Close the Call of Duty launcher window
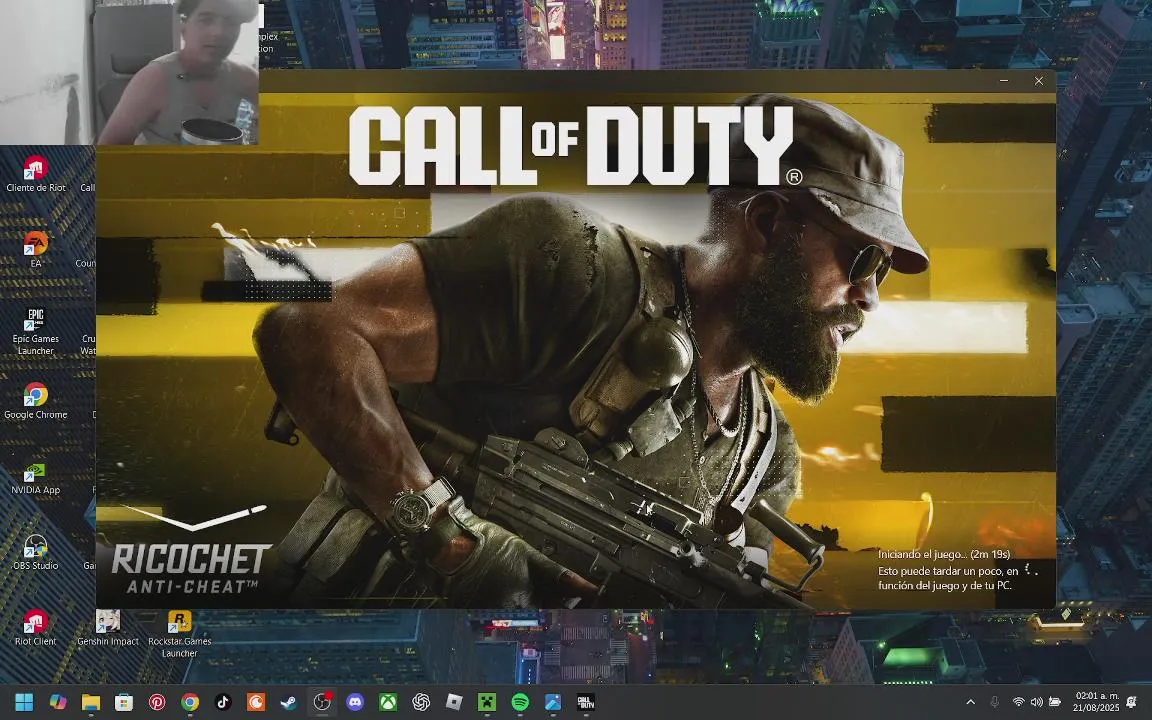 tap(1039, 81)
